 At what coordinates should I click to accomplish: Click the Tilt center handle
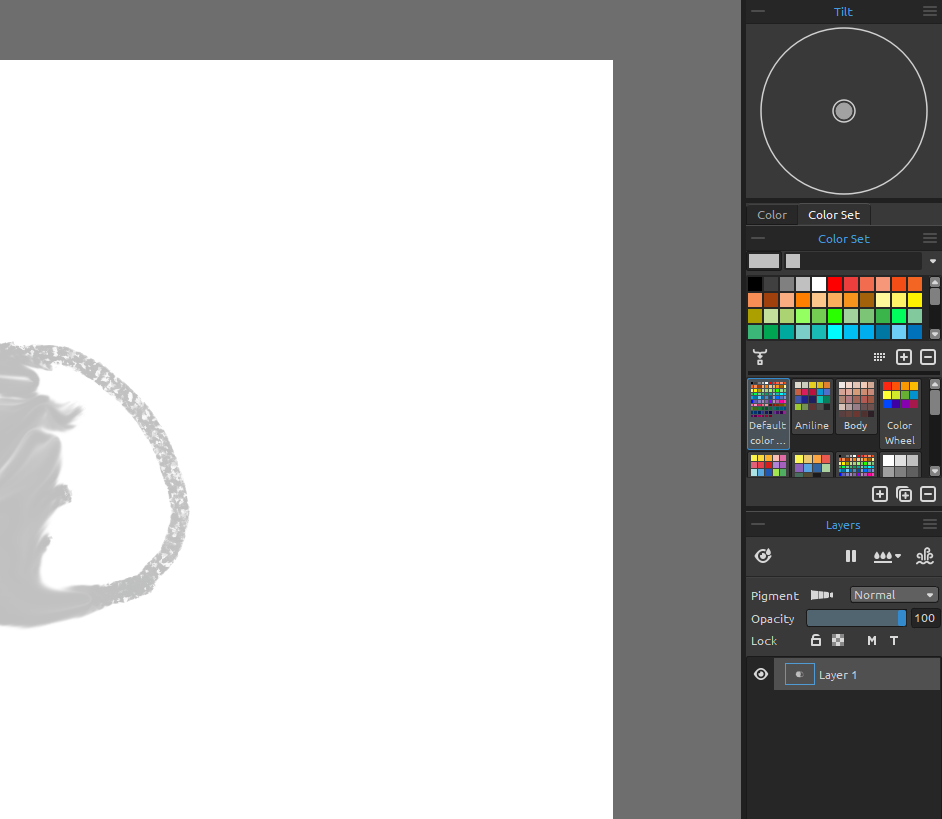click(843, 111)
